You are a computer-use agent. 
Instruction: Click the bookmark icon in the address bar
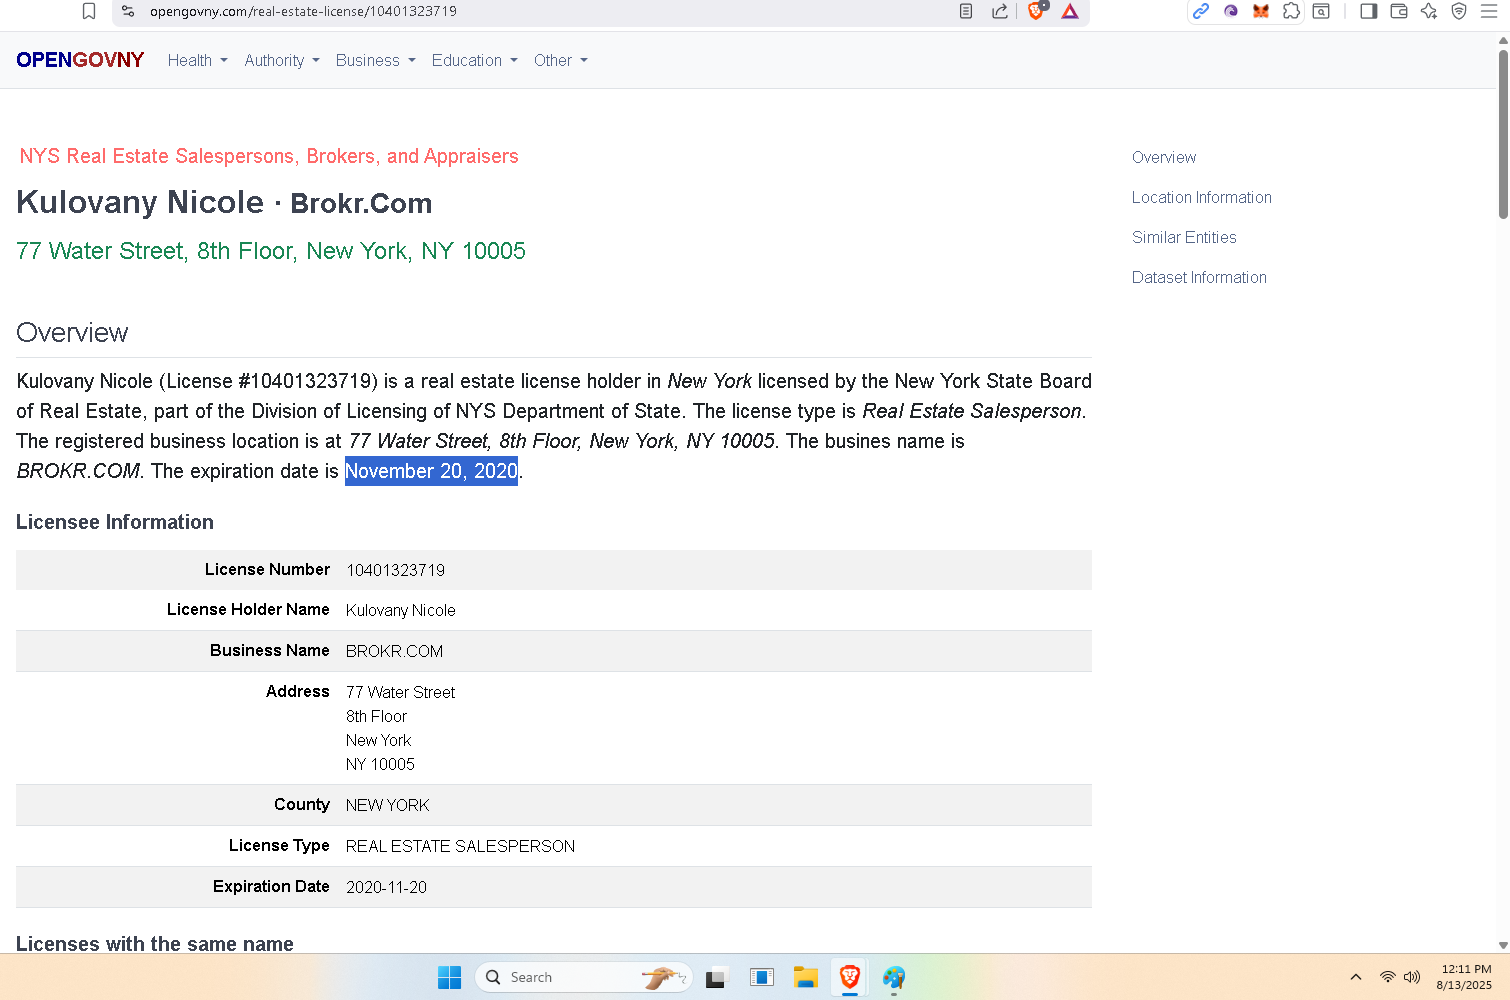(x=89, y=11)
